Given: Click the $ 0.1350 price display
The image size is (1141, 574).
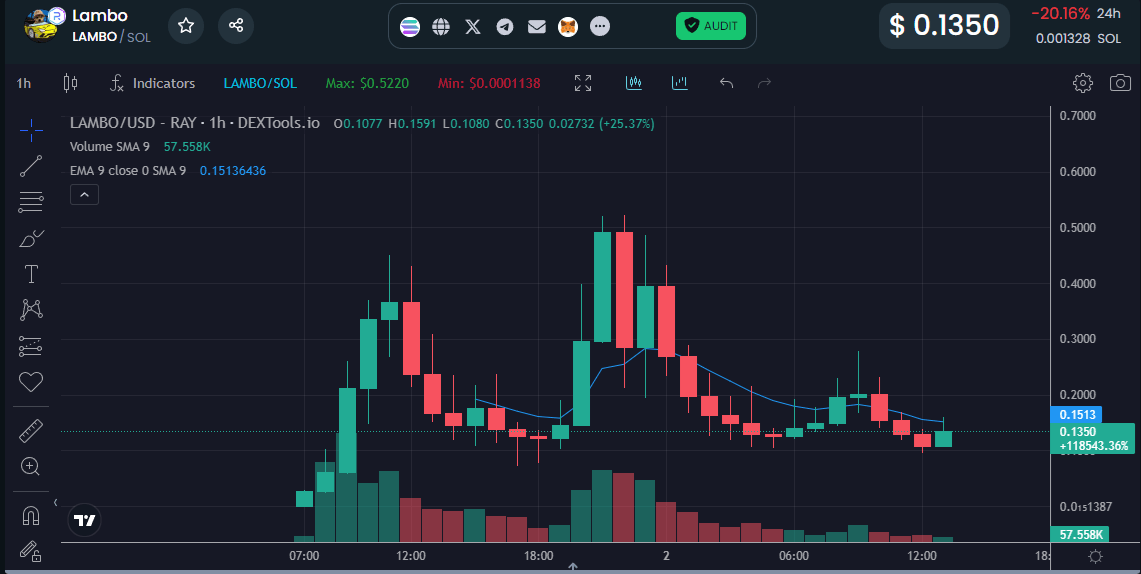Looking at the screenshot, I should point(944,25).
